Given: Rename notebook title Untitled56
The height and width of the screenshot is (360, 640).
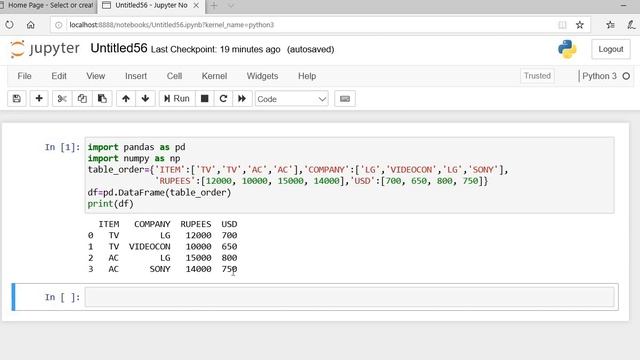Looking at the screenshot, I should 119,49.
